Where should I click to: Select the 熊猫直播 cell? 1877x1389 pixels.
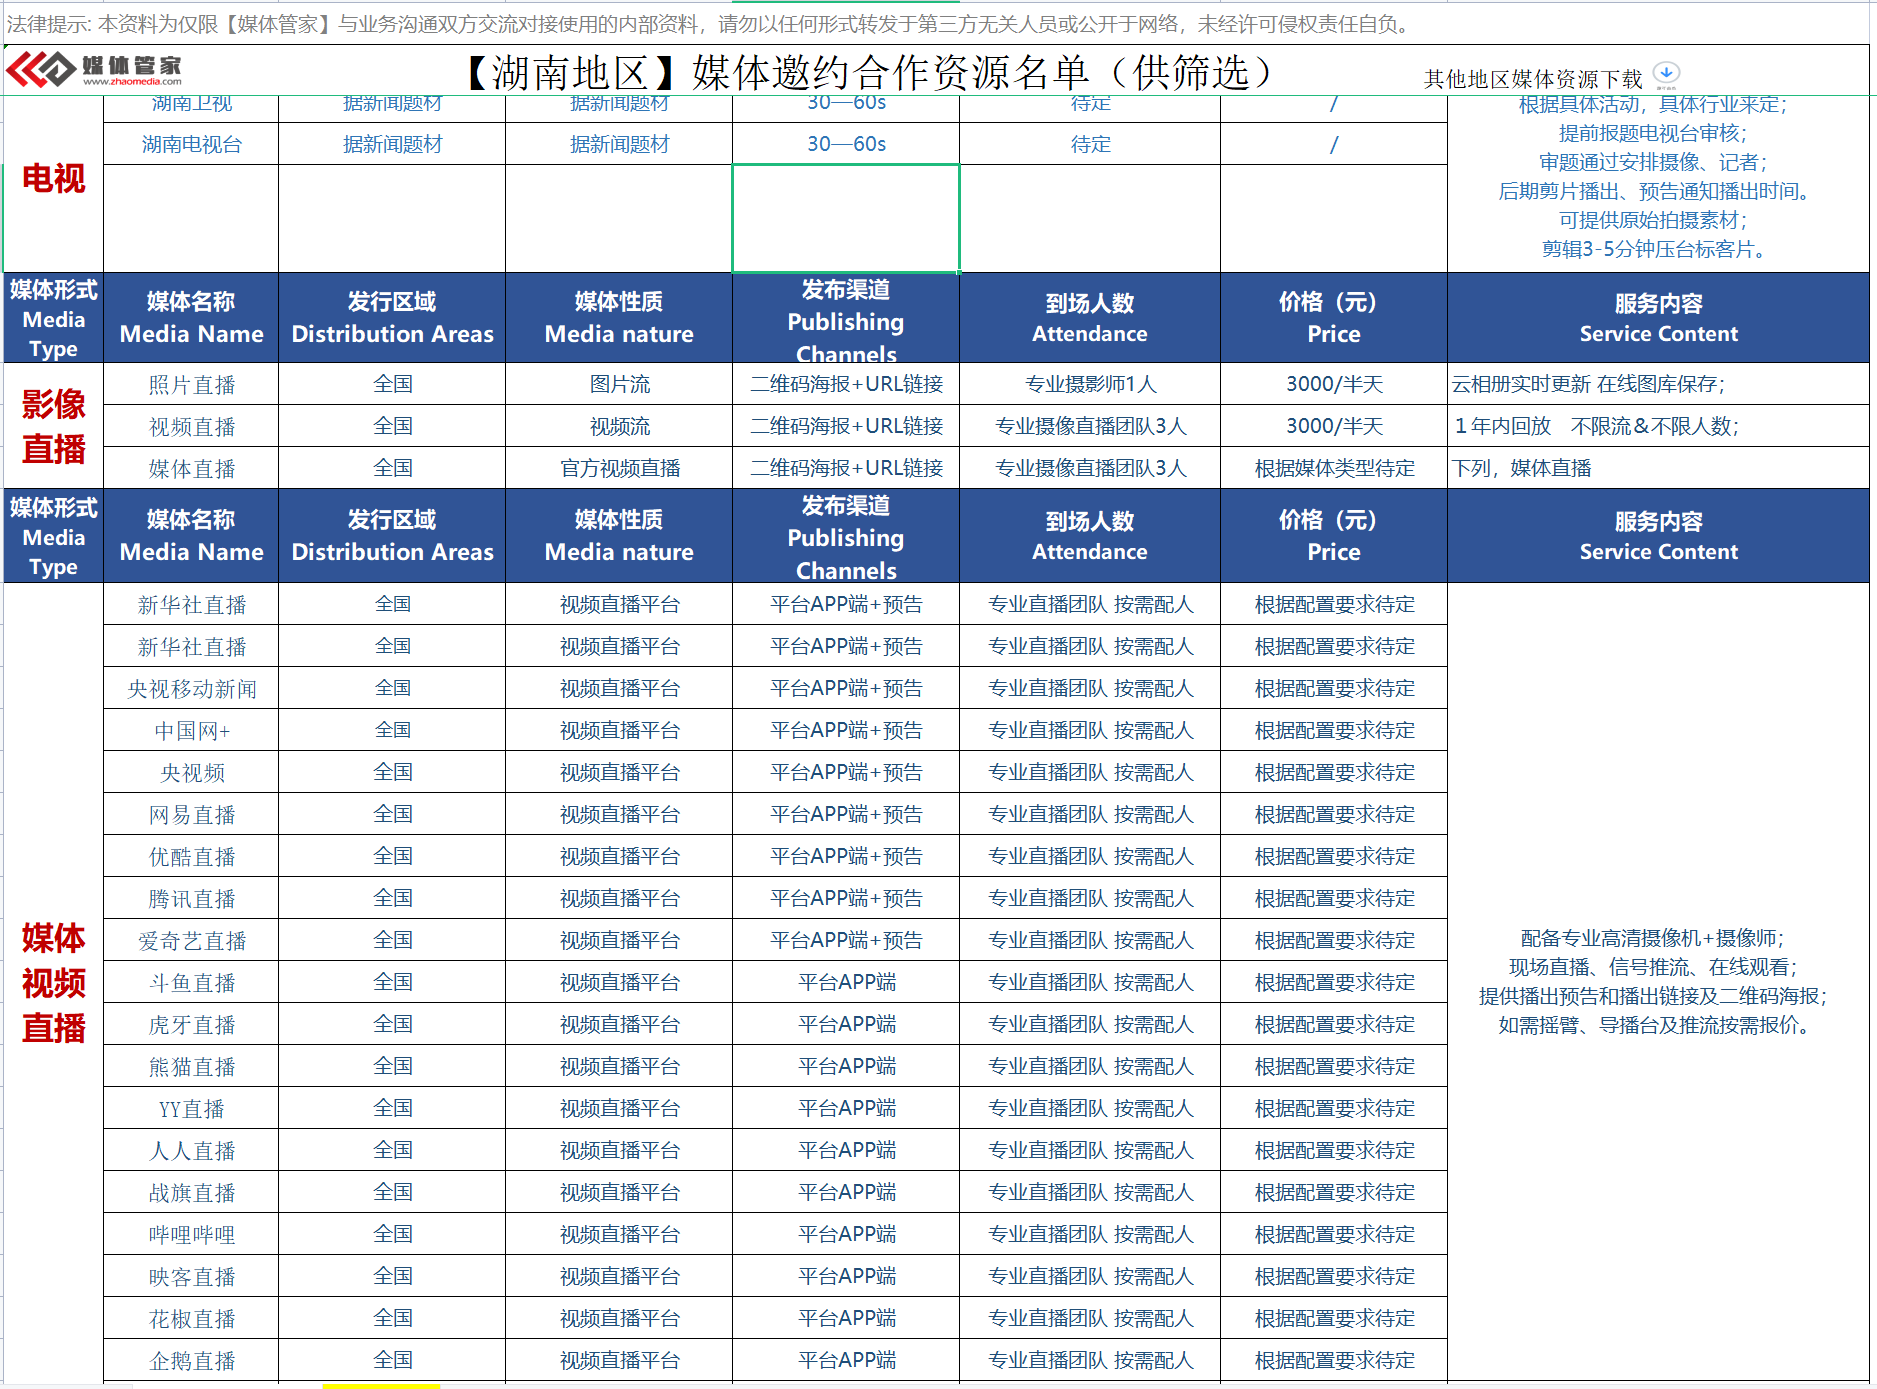tap(191, 1067)
